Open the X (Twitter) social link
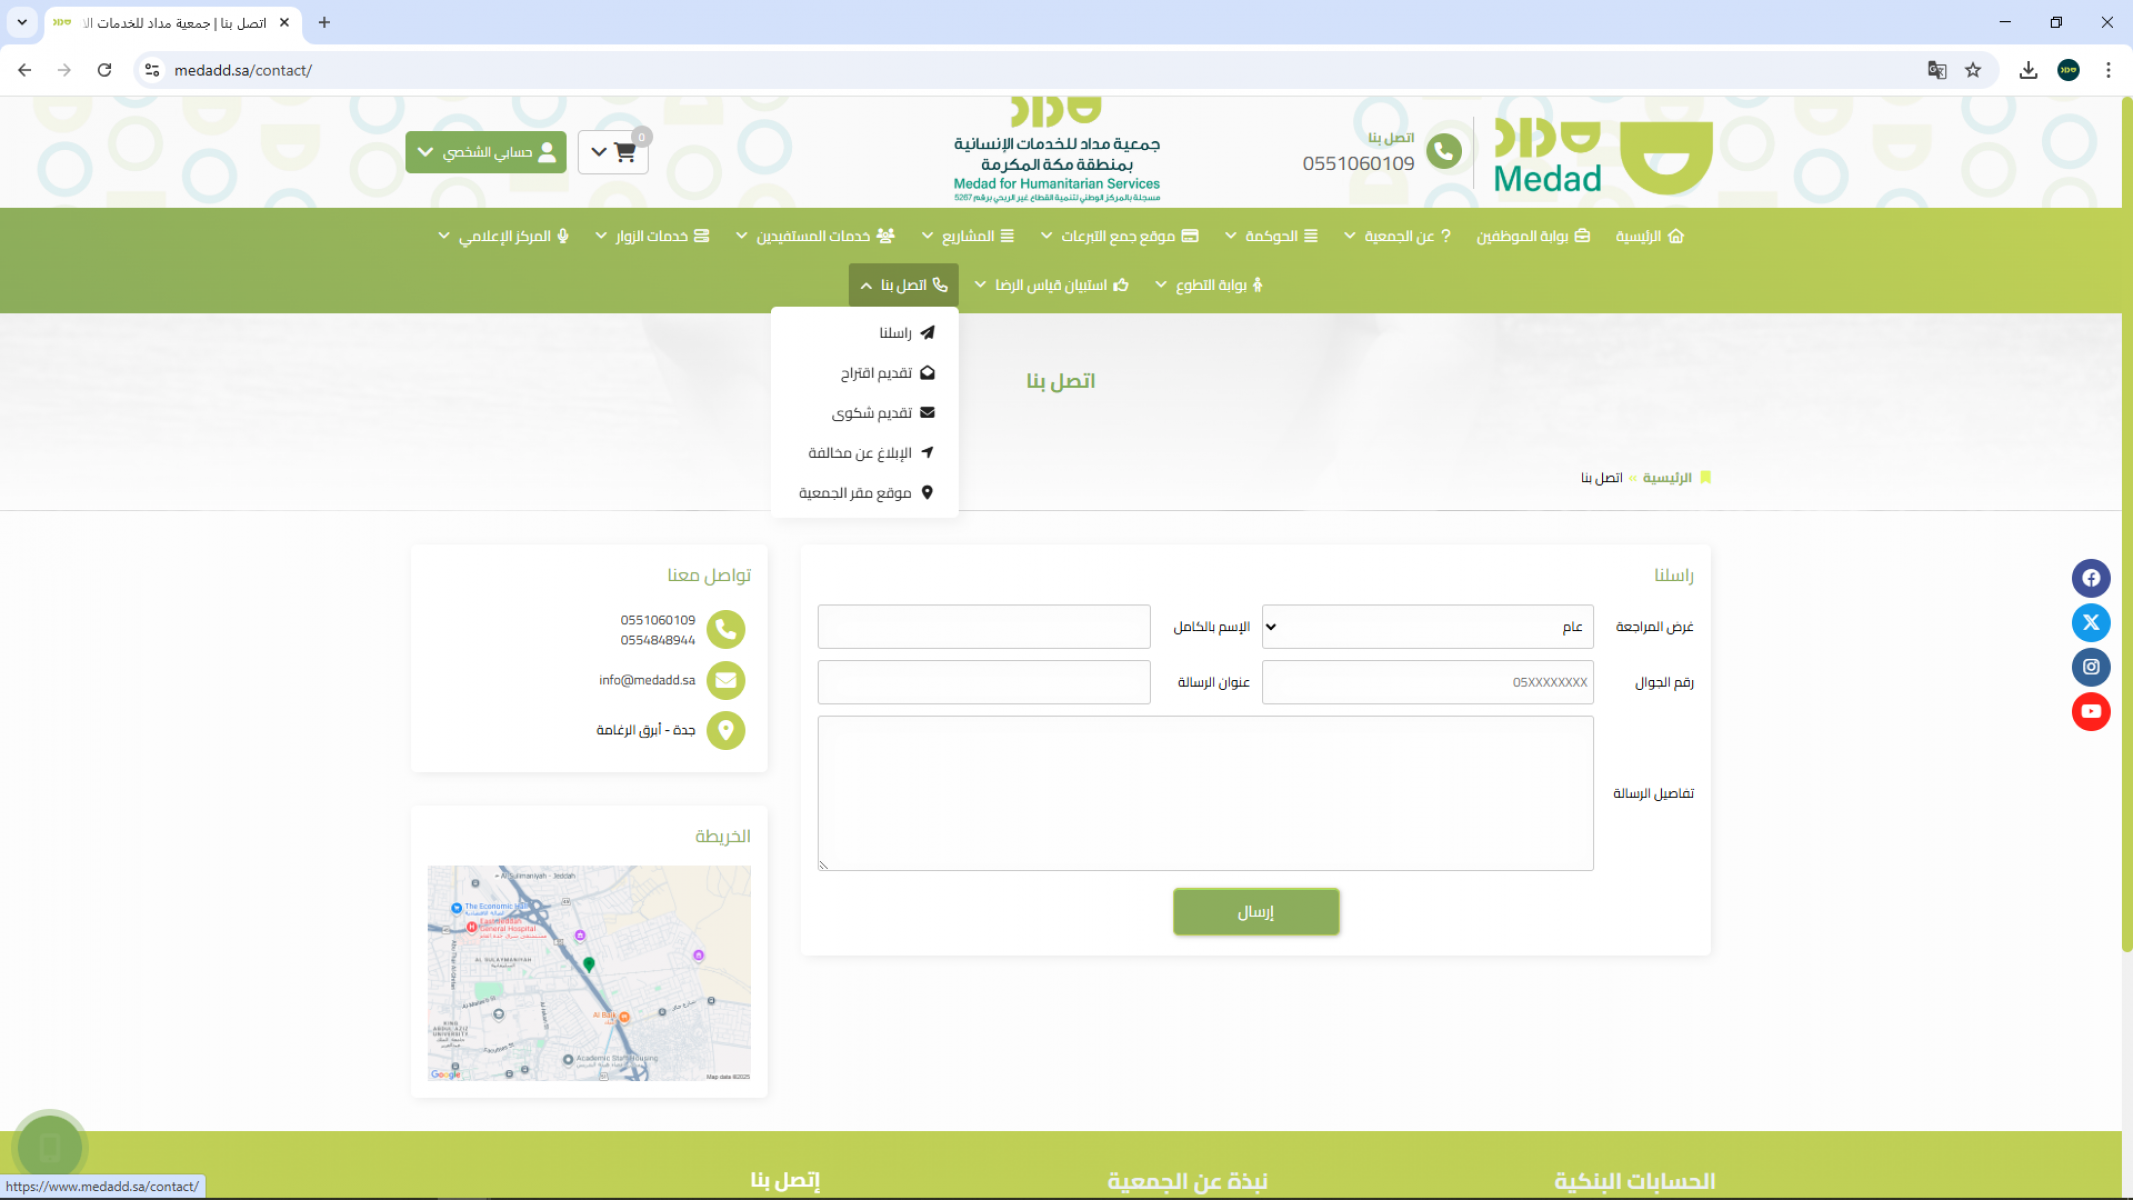Image resolution: width=2133 pixels, height=1200 pixels. (2090, 623)
